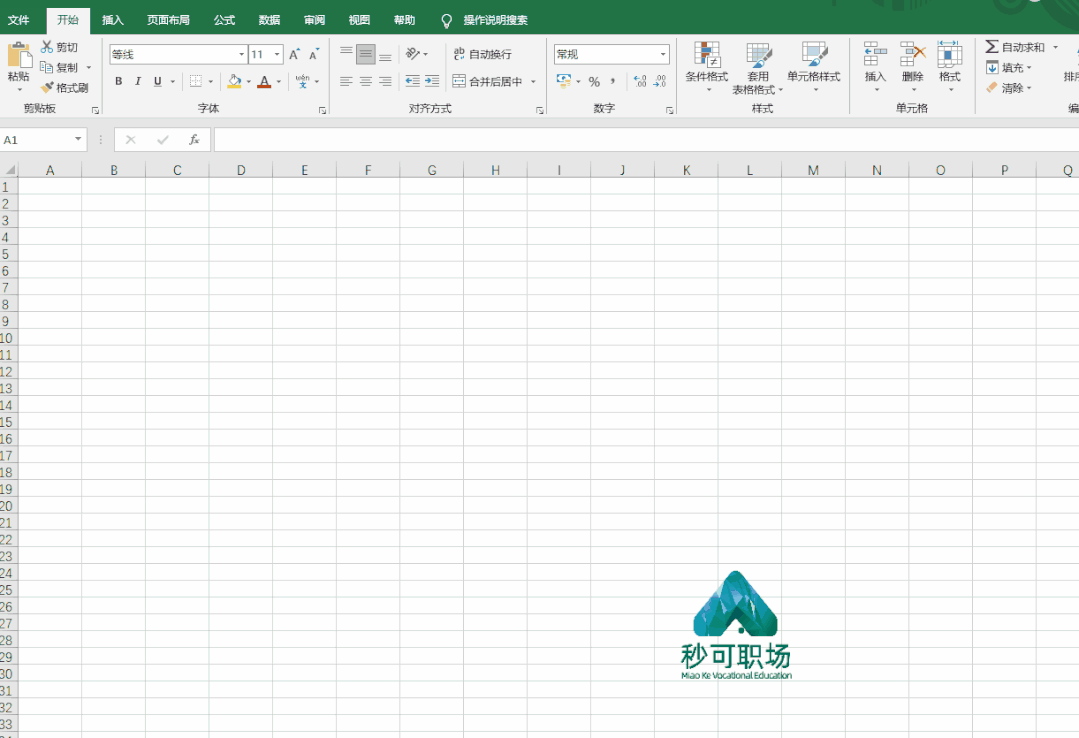
Task: Click the increase indent icon
Action: pyautogui.click(x=432, y=81)
